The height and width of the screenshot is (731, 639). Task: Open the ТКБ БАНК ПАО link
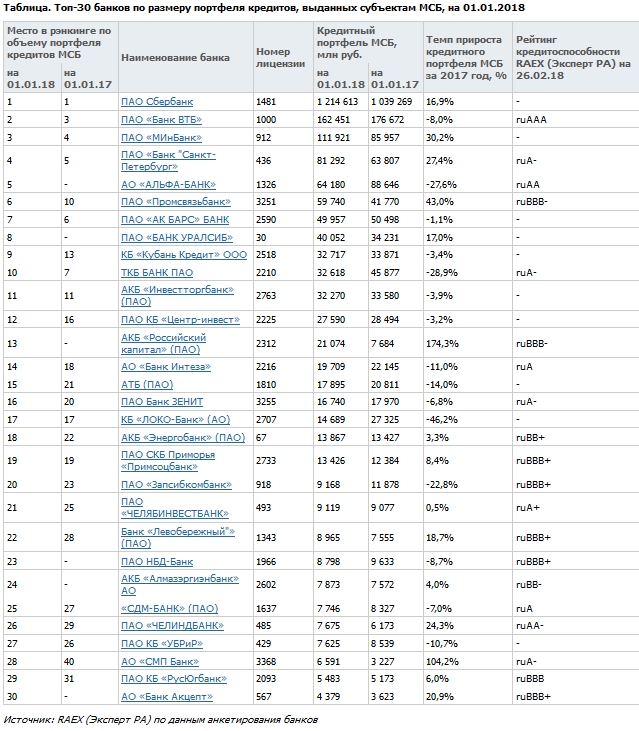click(x=157, y=271)
